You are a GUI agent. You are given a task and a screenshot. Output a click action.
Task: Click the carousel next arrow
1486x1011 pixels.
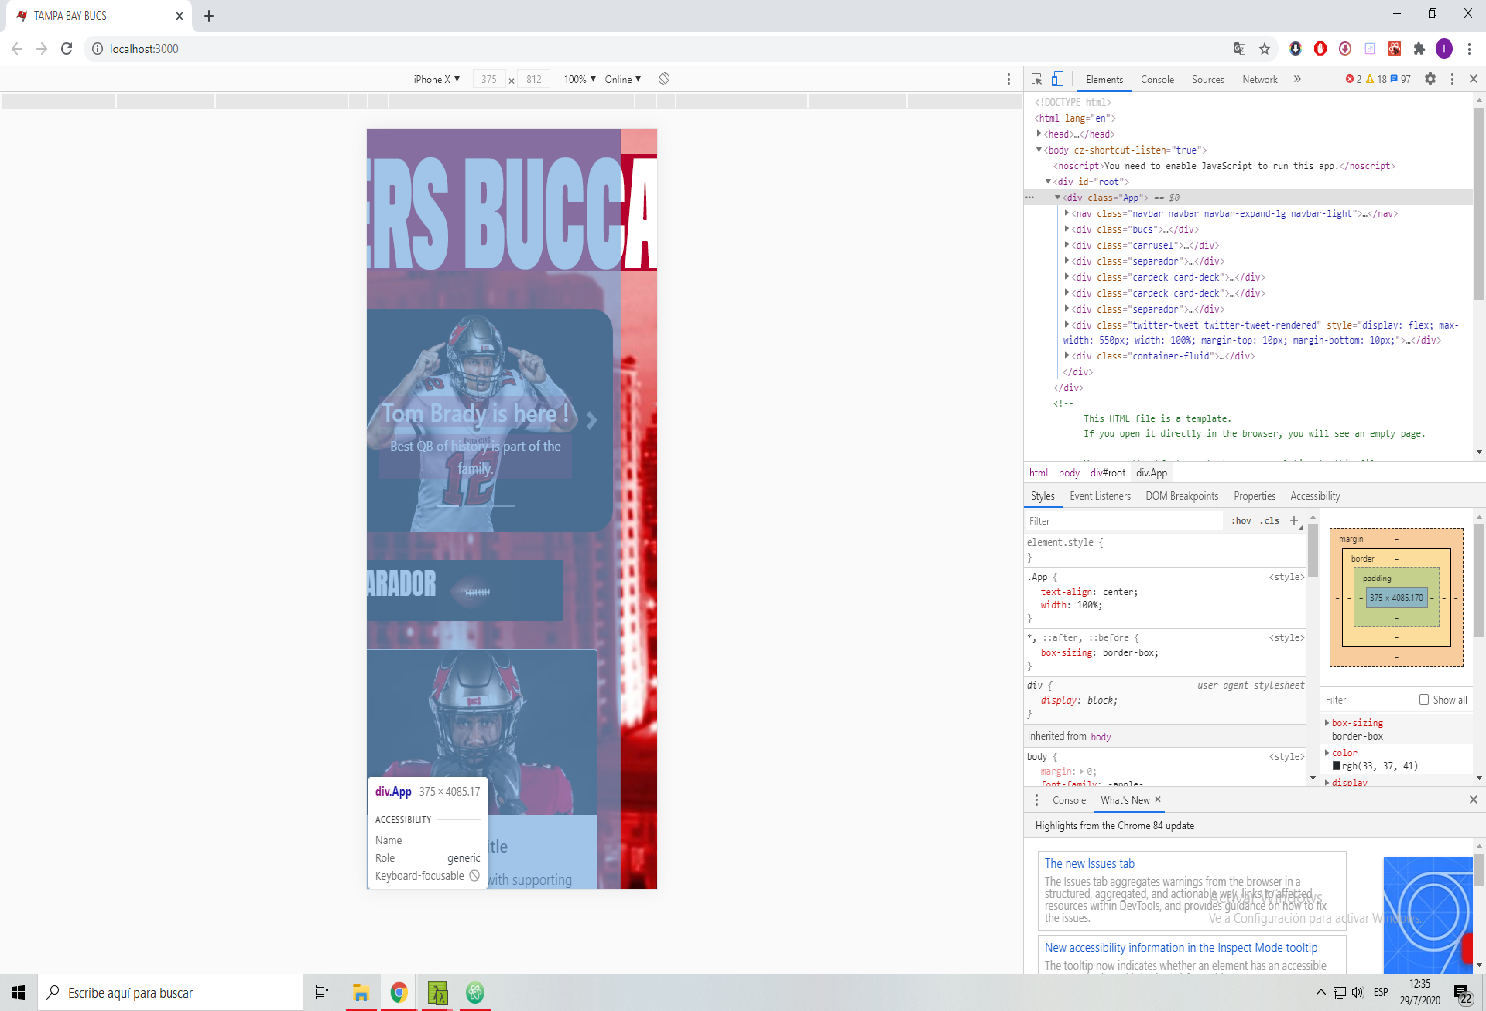click(x=592, y=421)
